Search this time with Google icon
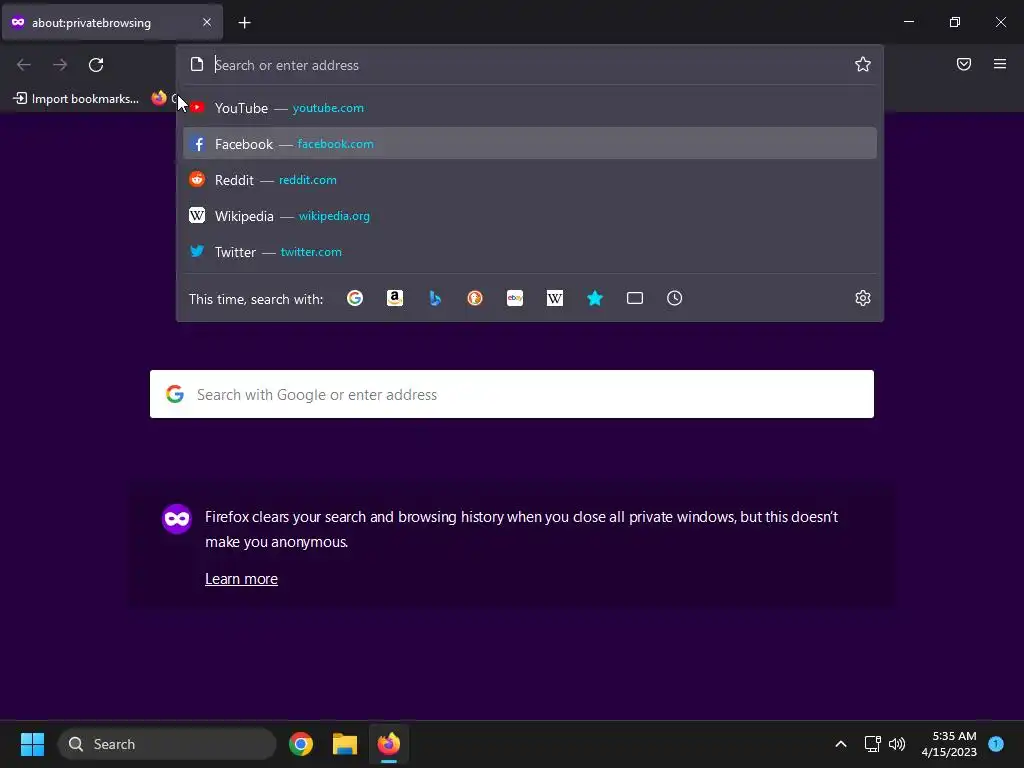 click(x=355, y=298)
